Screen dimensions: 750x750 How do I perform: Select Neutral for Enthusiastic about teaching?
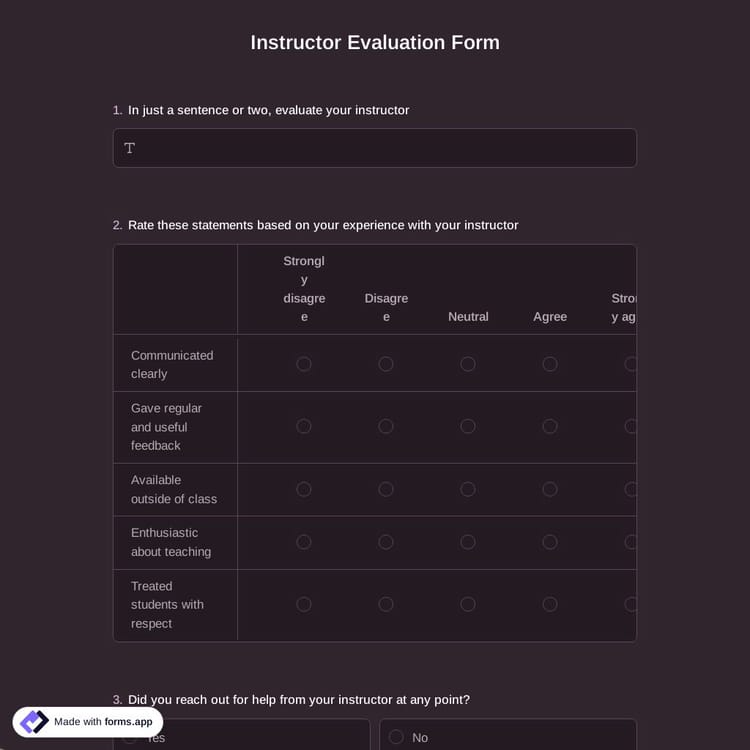pyautogui.click(x=468, y=542)
